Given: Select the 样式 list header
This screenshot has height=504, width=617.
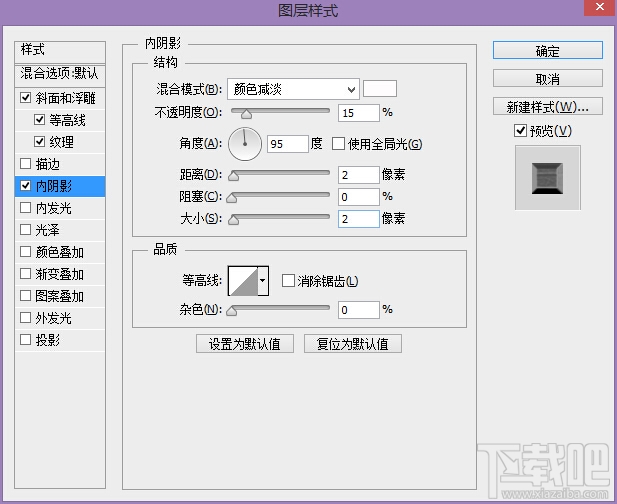Looking at the screenshot, I should tap(60, 51).
